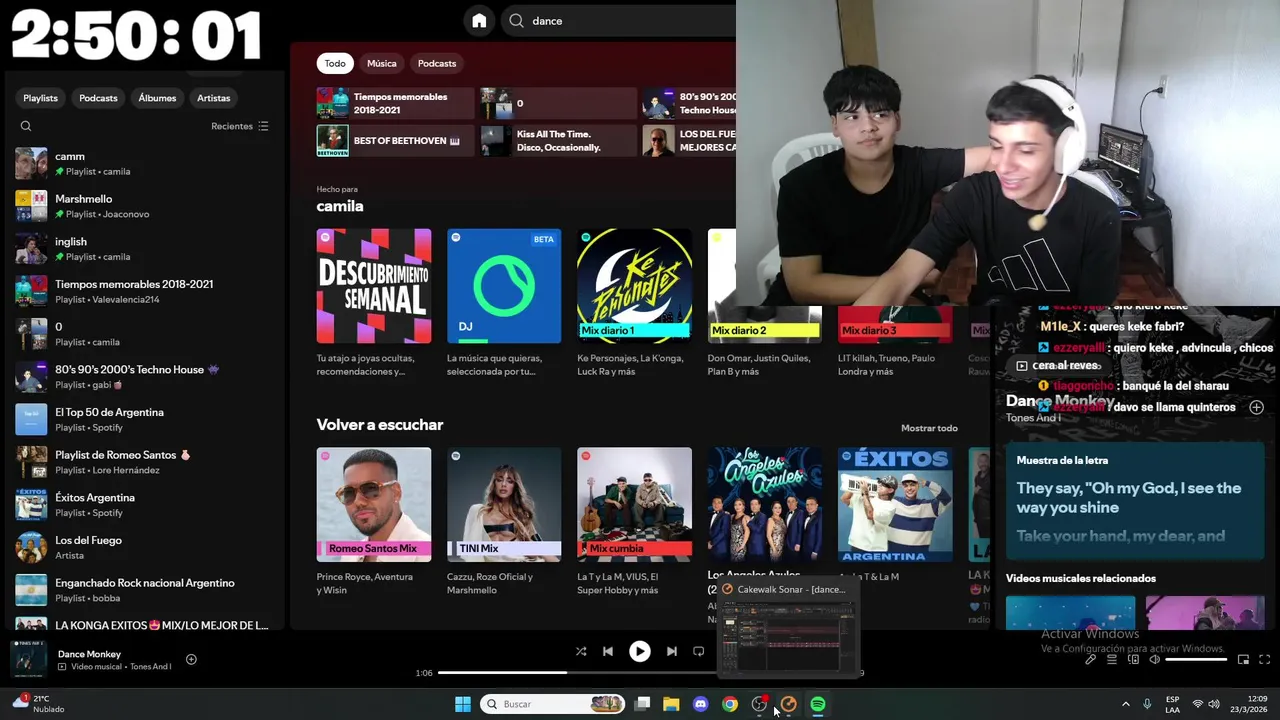Click 'Dance Monkey' title in player bar

(89, 654)
